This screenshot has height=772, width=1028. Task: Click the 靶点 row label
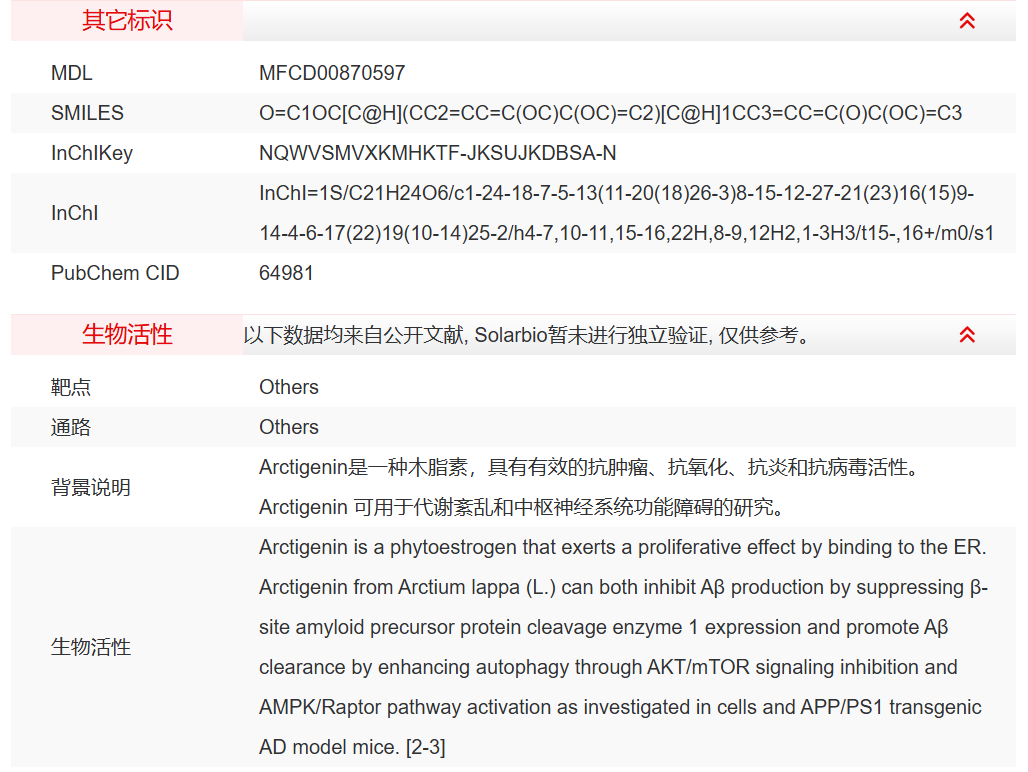[x=71, y=387]
